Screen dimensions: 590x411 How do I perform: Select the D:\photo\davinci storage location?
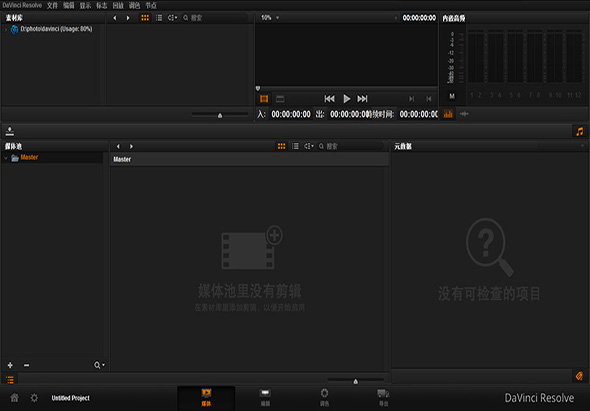(56, 29)
